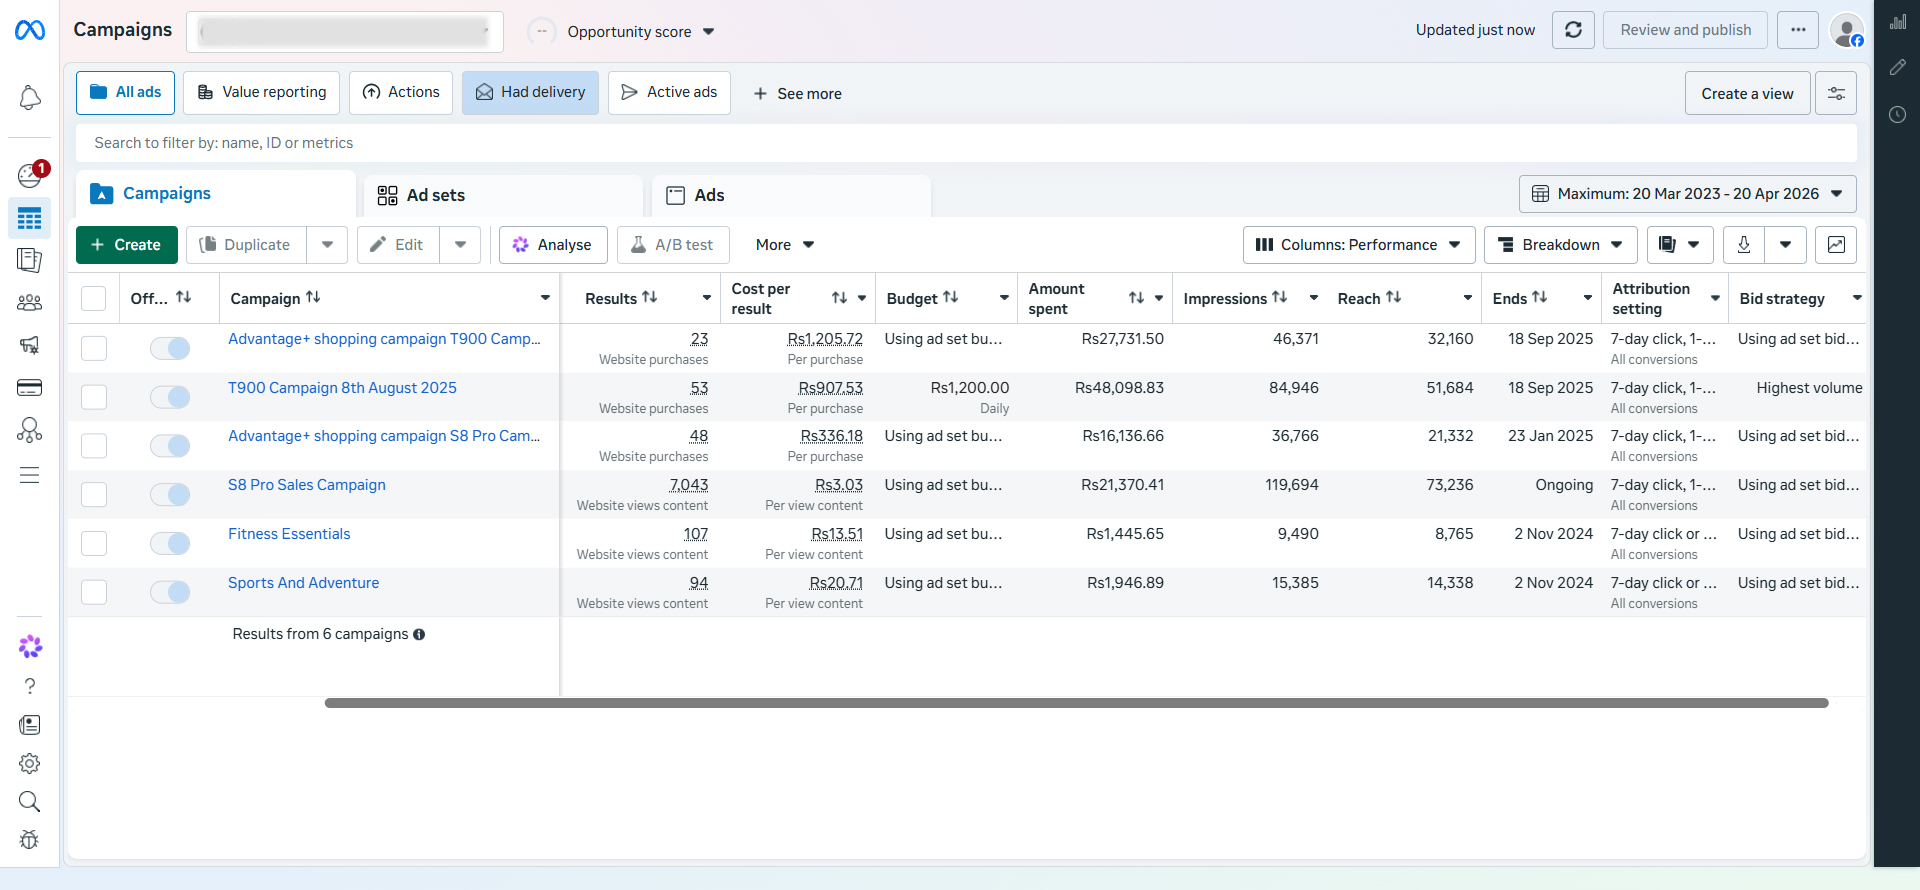The image size is (1920, 890).
Task: Switch to the Ad sets tab
Action: point(435,195)
